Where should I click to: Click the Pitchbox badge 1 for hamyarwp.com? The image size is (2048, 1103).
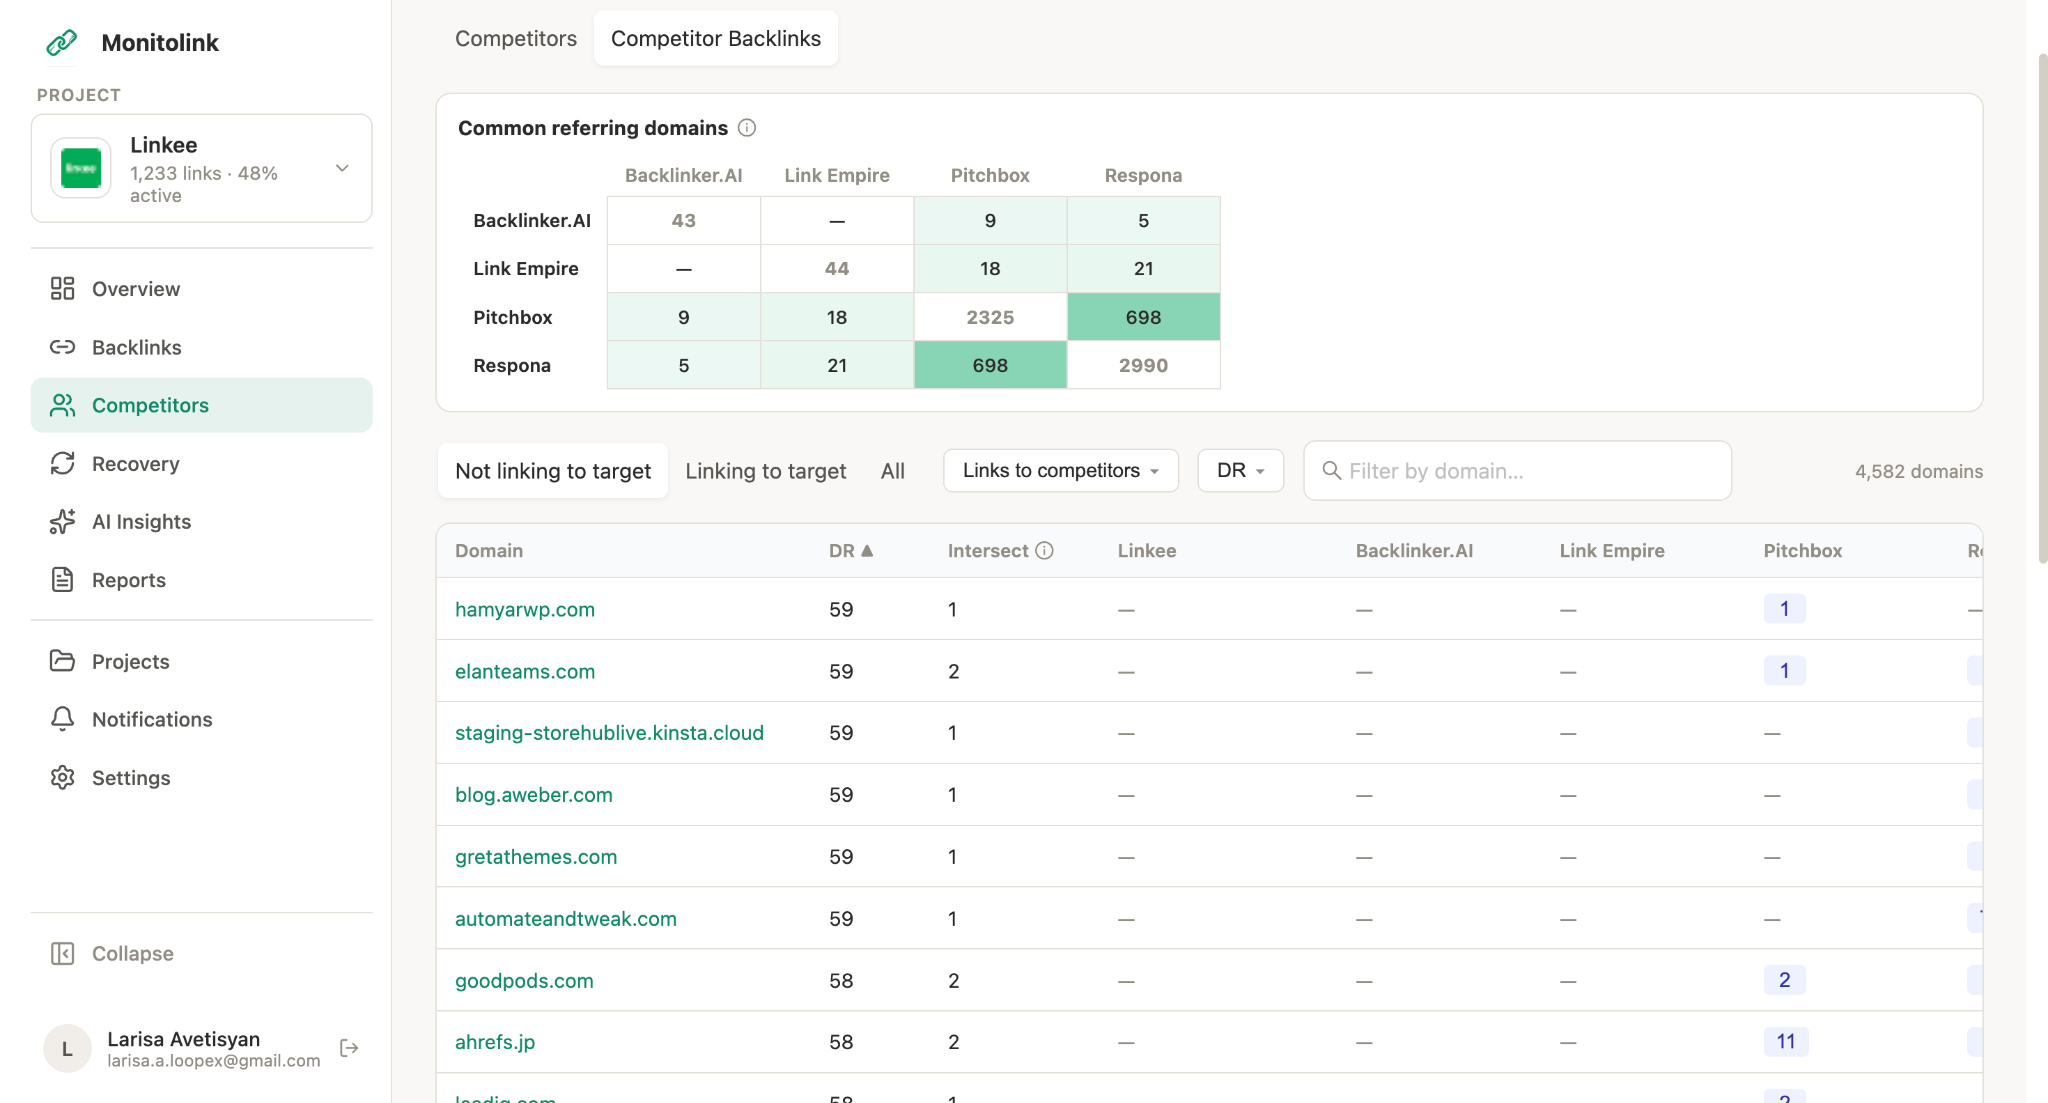point(1784,608)
